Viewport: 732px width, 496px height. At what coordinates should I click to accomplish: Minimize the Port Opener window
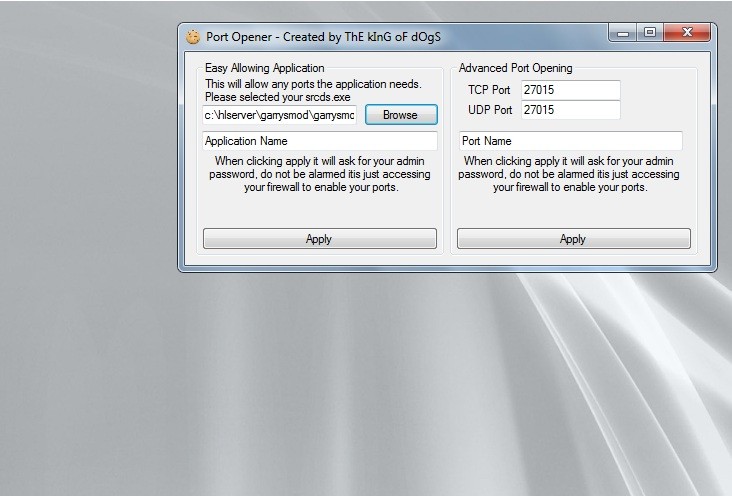(x=624, y=33)
